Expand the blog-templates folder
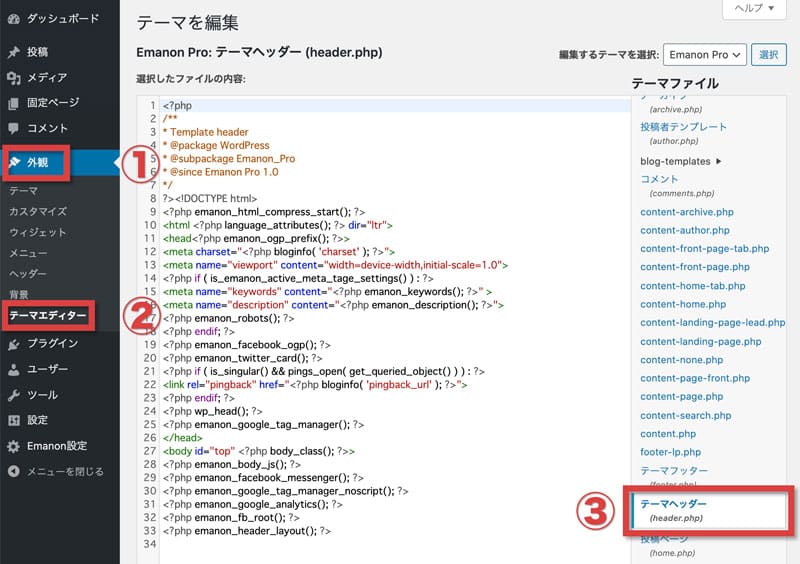The width and height of the screenshot is (800, 564). click(681, 161)
